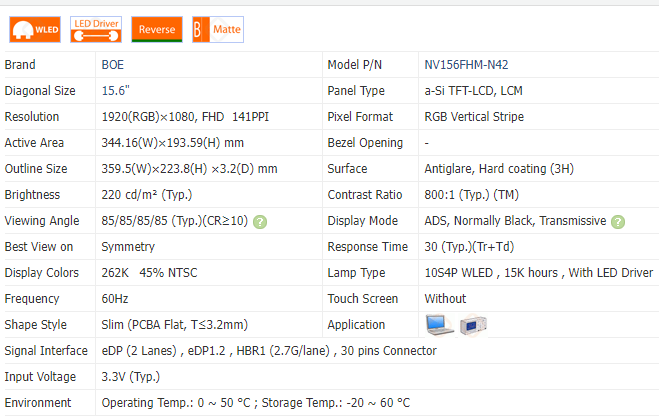Viewport: 659px width, 418px height.
Task: Click the a-Si TFT-LCD, LCM panel type
Action: pos(473,91)
